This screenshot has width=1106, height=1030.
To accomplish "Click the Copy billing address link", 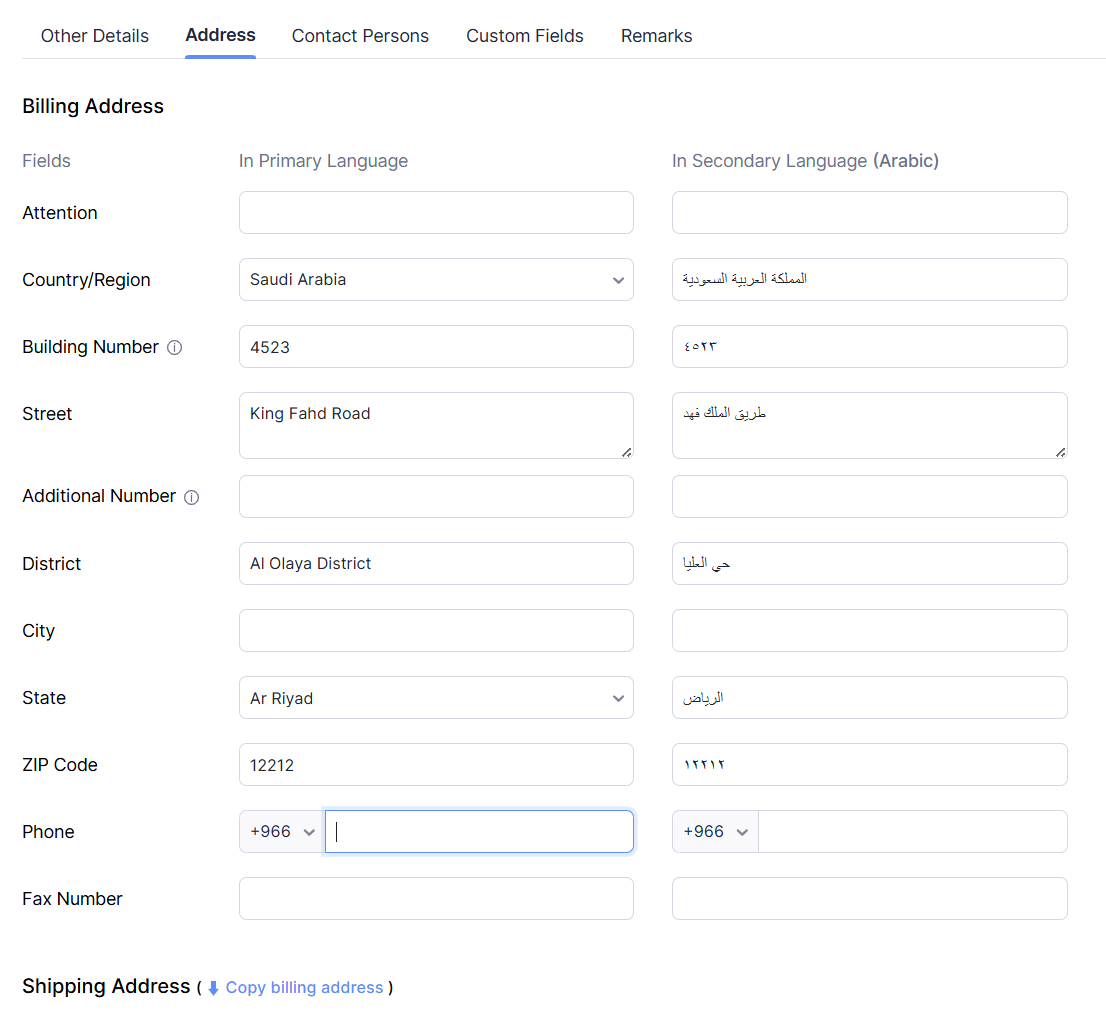I will (x=304, y=988).
